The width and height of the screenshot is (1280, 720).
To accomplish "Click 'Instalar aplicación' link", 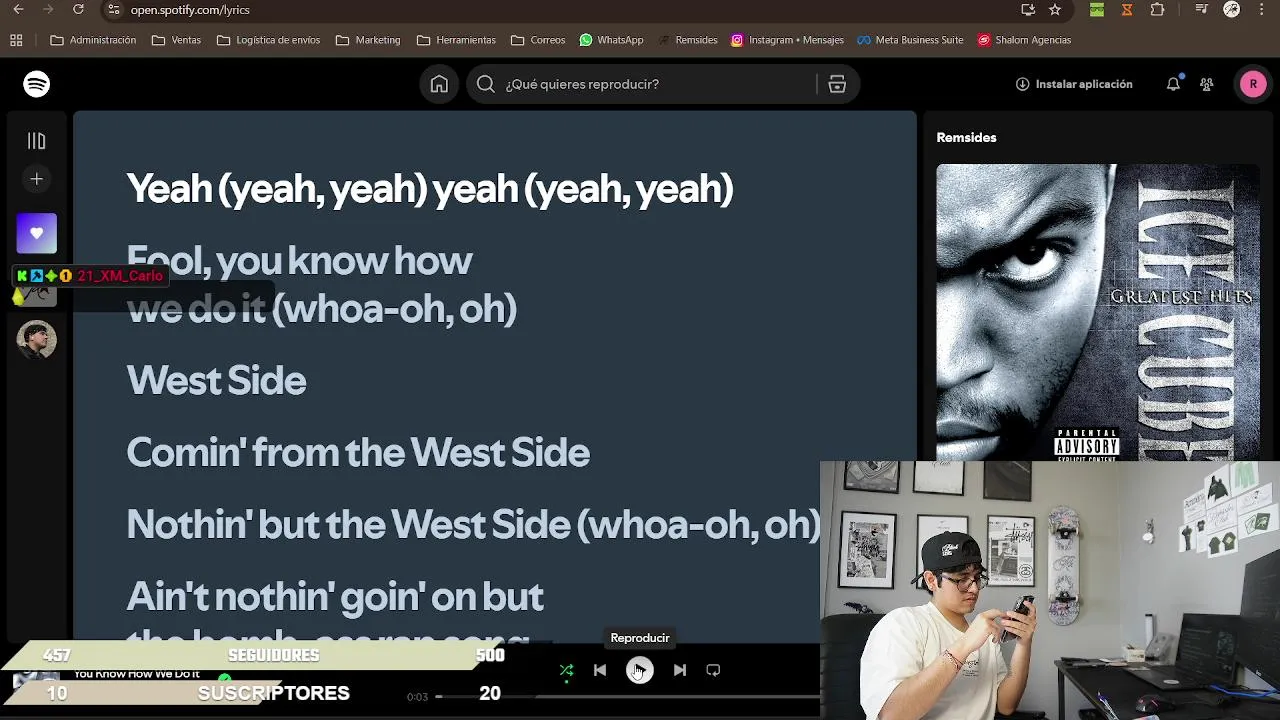I will 1074,84.
